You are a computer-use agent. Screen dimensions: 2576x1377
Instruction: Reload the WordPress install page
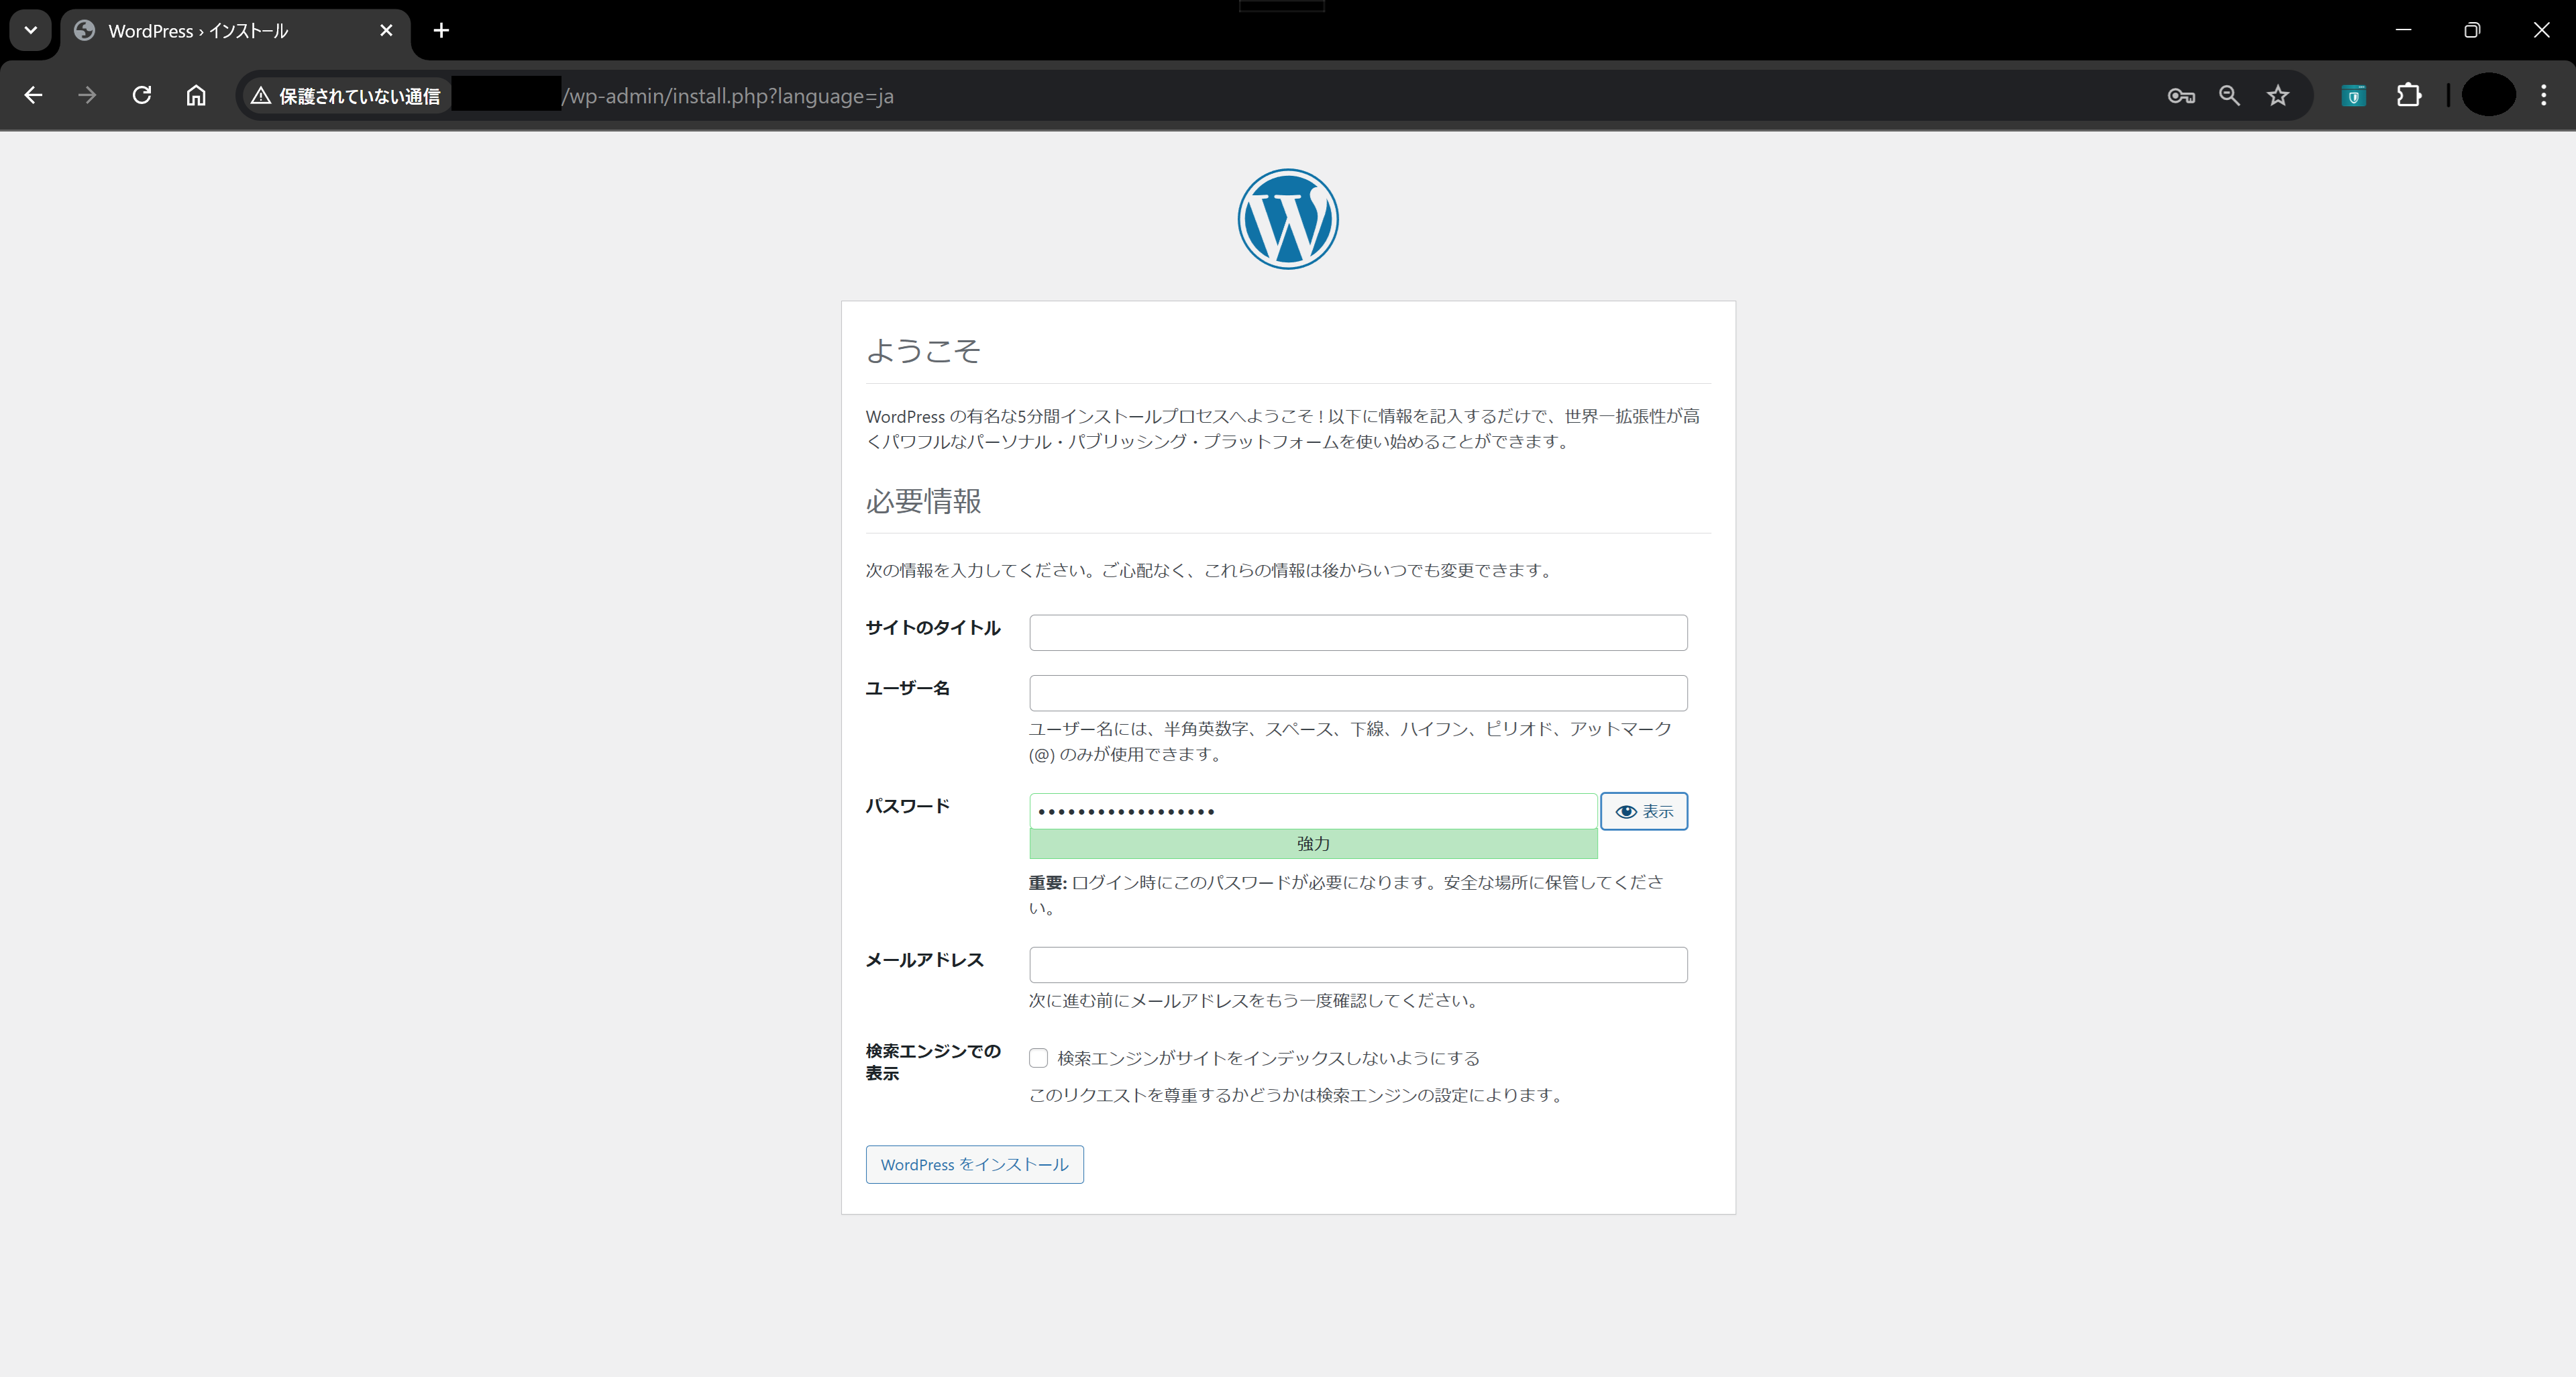tap(142, 95)
